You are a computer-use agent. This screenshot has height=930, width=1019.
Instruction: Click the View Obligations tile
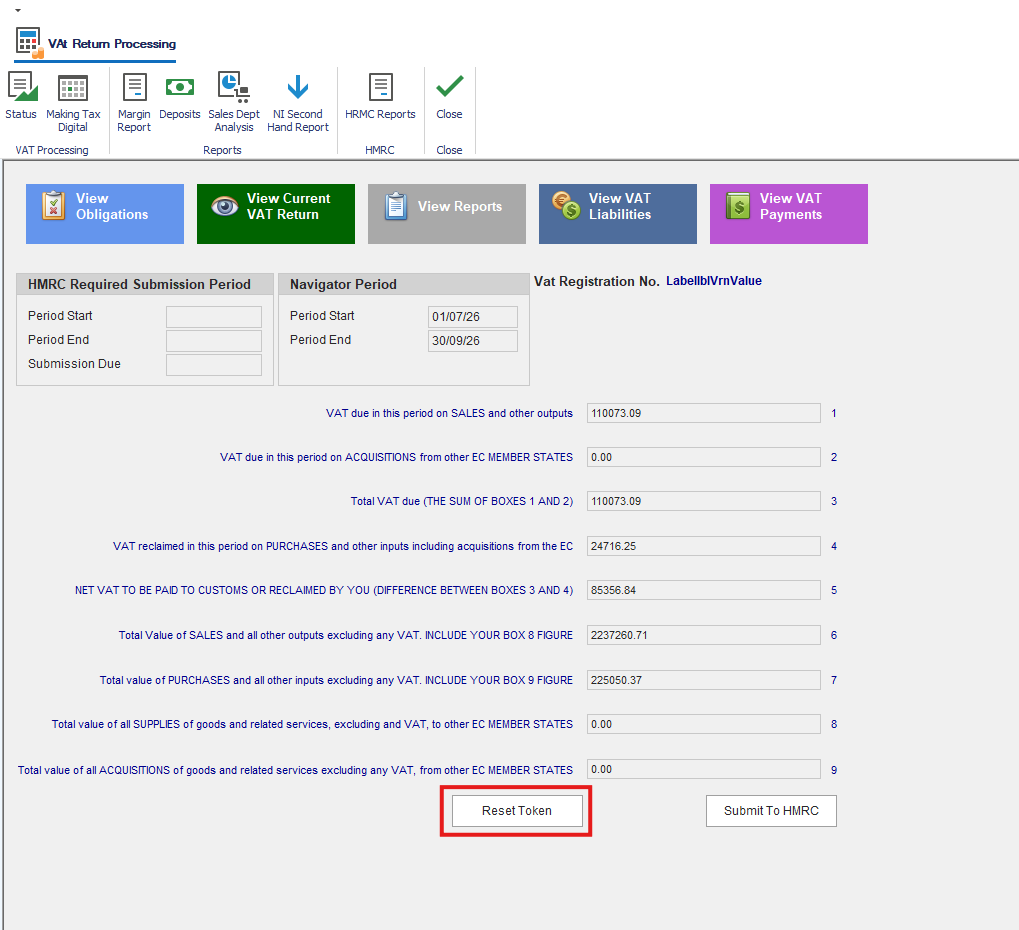click(x=105, y=214)
